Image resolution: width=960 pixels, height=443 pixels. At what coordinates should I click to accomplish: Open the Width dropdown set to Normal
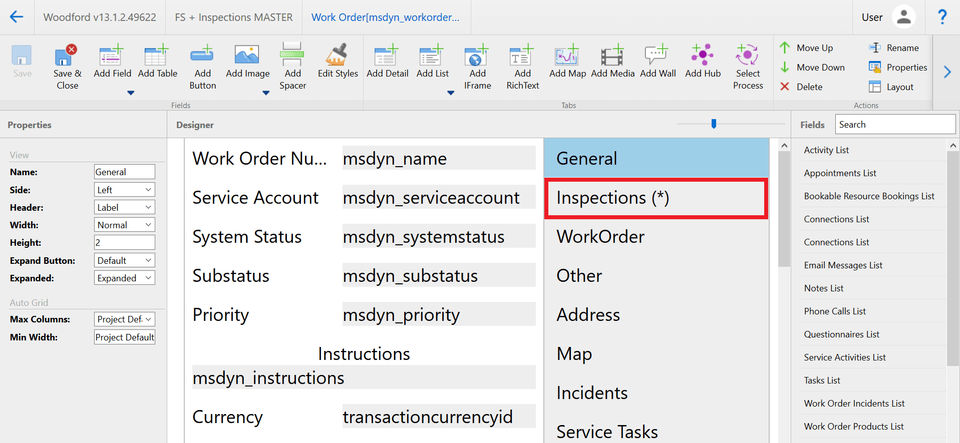(x=125, y=225)
